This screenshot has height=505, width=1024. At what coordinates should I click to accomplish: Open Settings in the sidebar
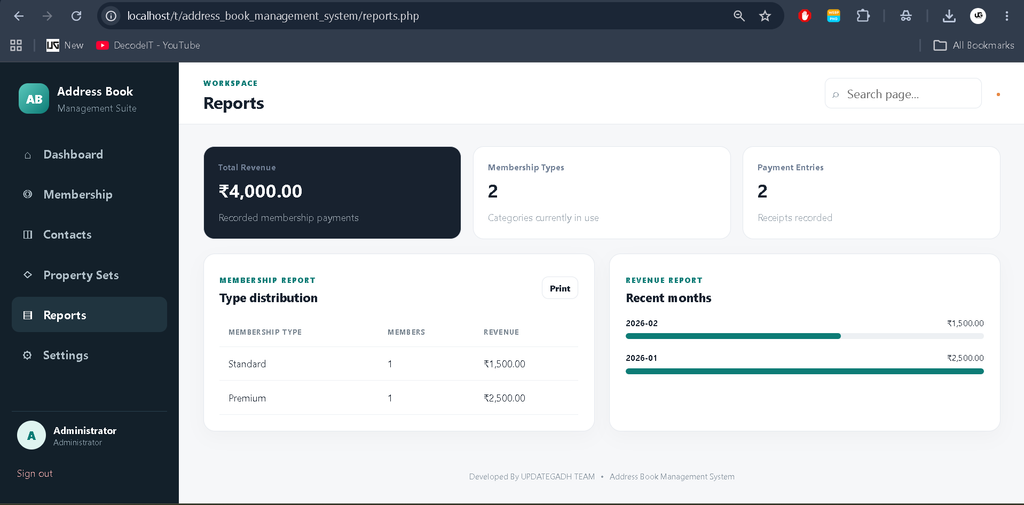point(89,355)
